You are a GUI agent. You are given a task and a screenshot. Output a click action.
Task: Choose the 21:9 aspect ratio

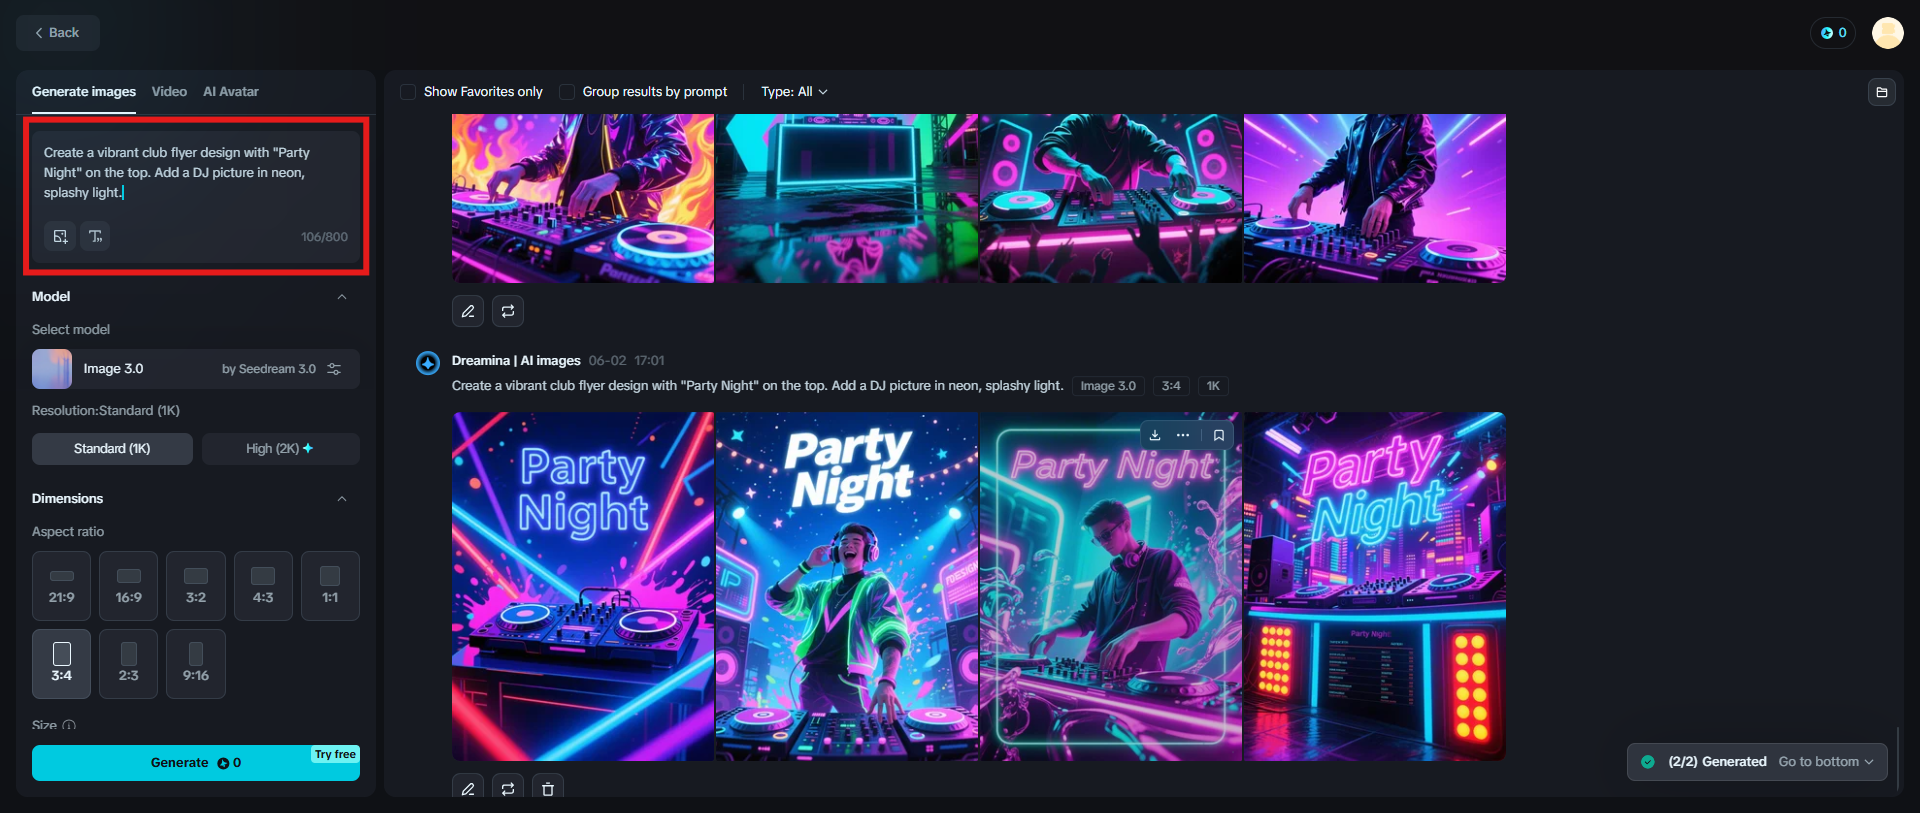click(62, 586)
